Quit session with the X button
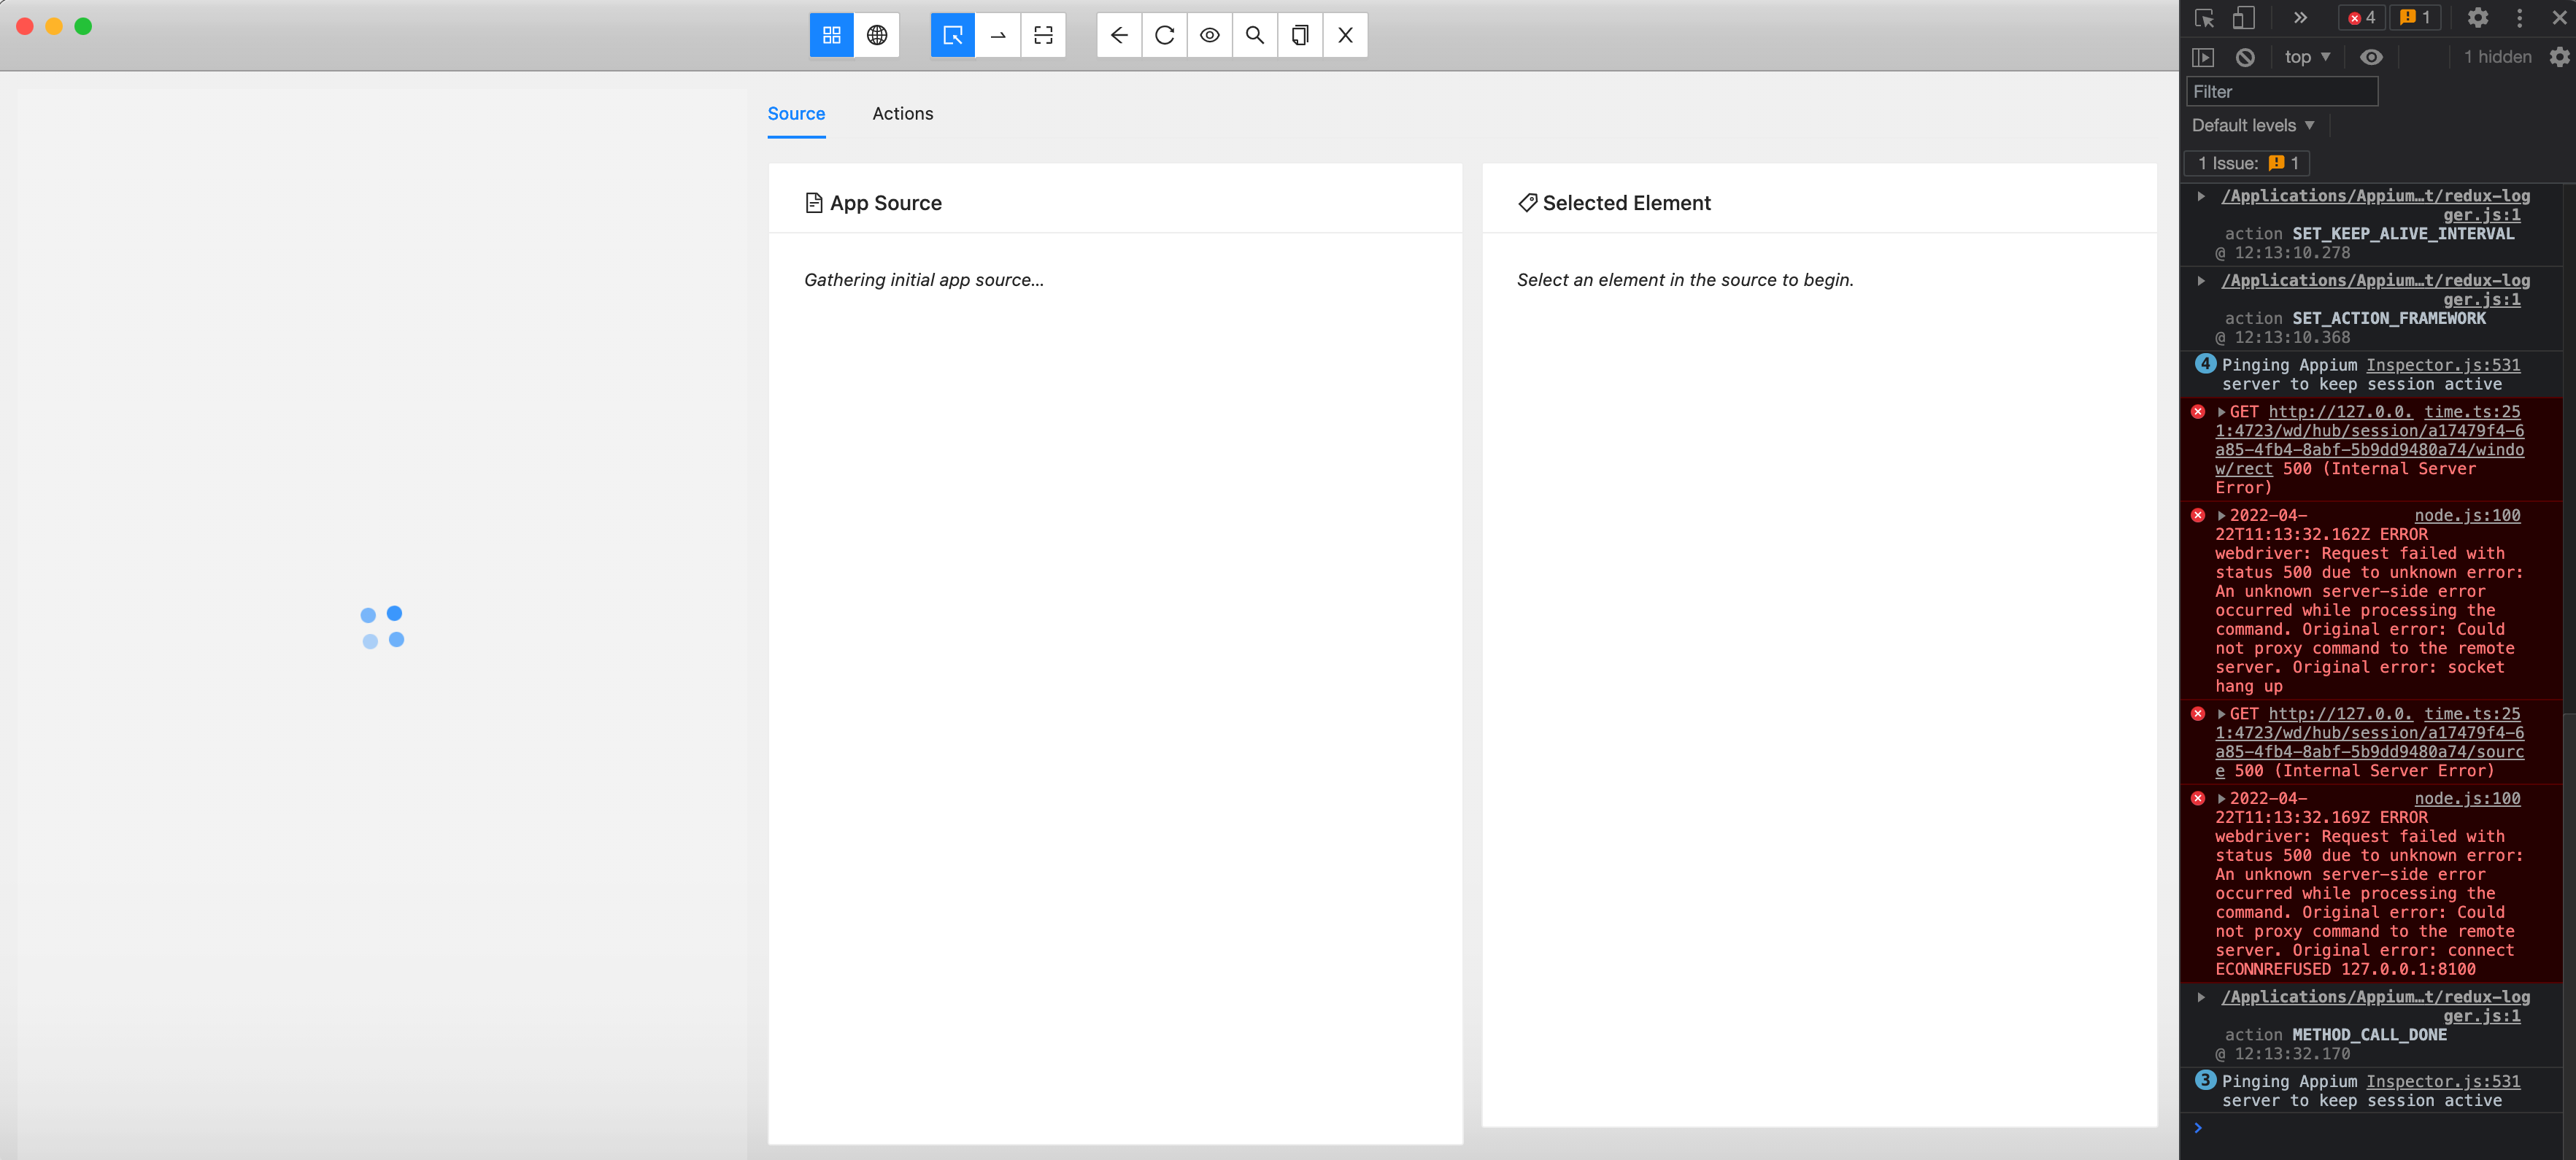Screen dimensions: 2576x1160 [1346, 35]
